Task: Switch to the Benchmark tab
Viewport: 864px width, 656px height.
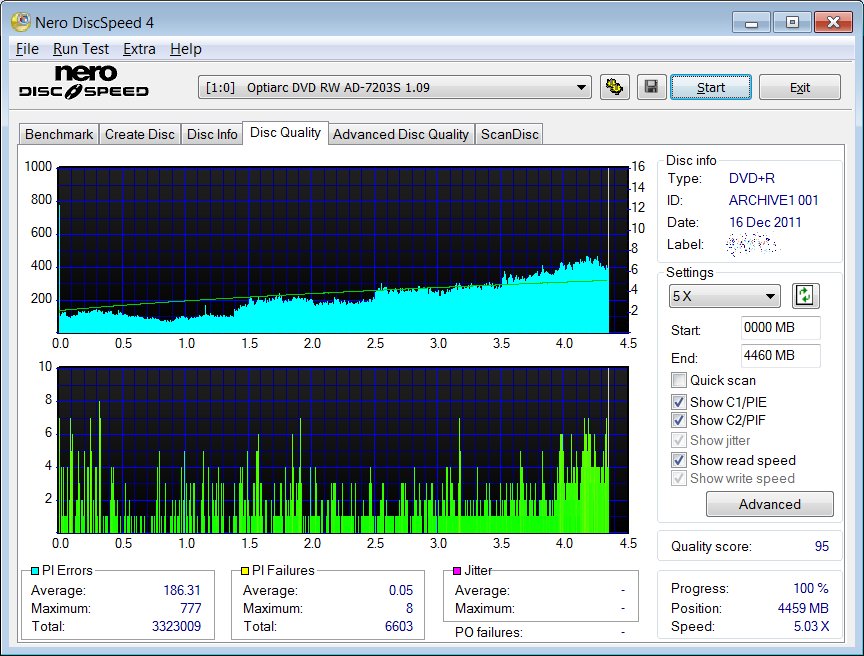Action: click(59, 134)
